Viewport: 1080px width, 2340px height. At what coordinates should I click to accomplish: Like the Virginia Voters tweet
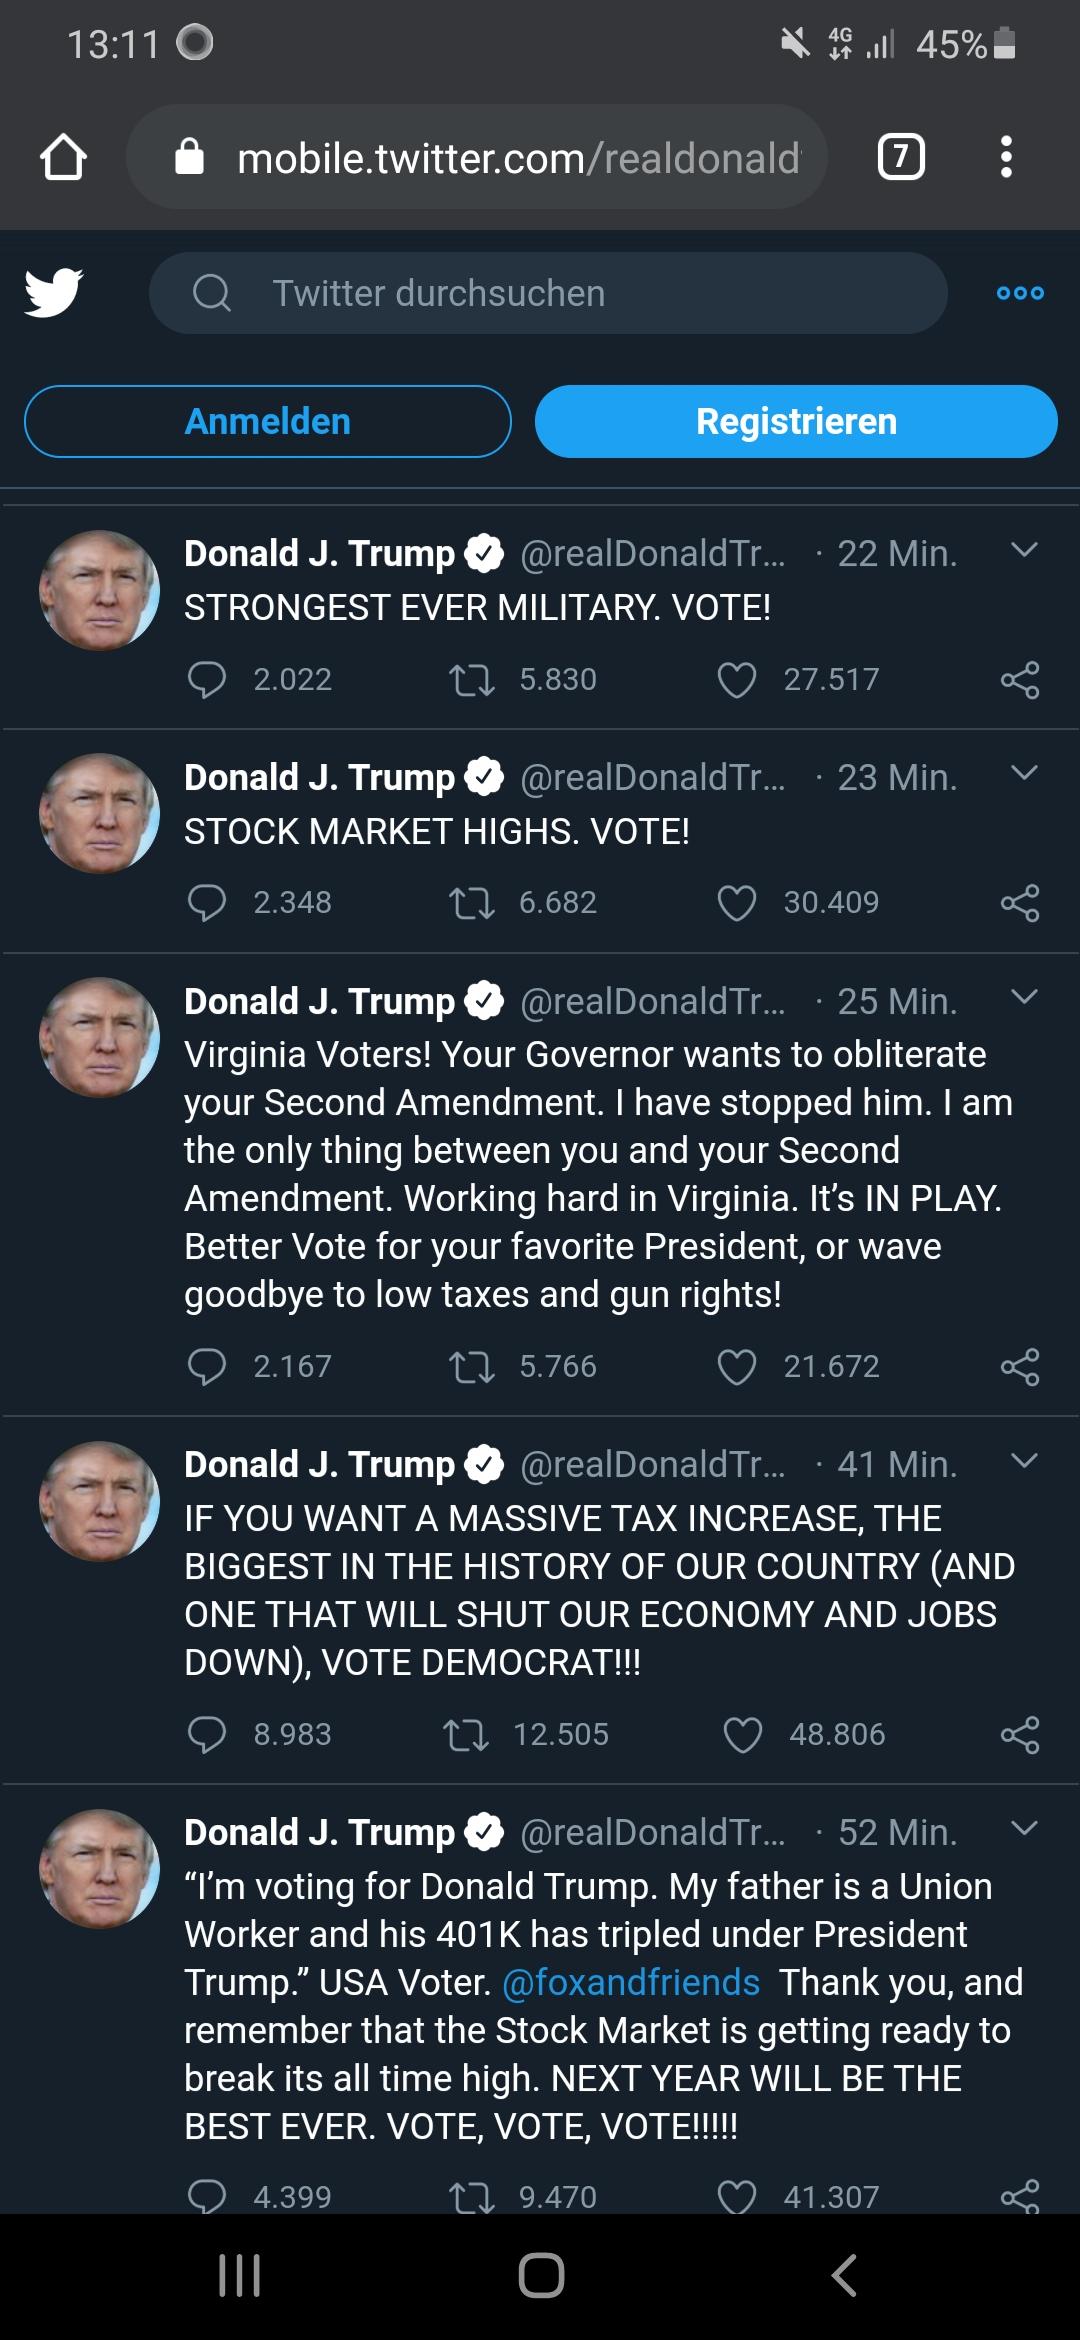coord(737,1367)
